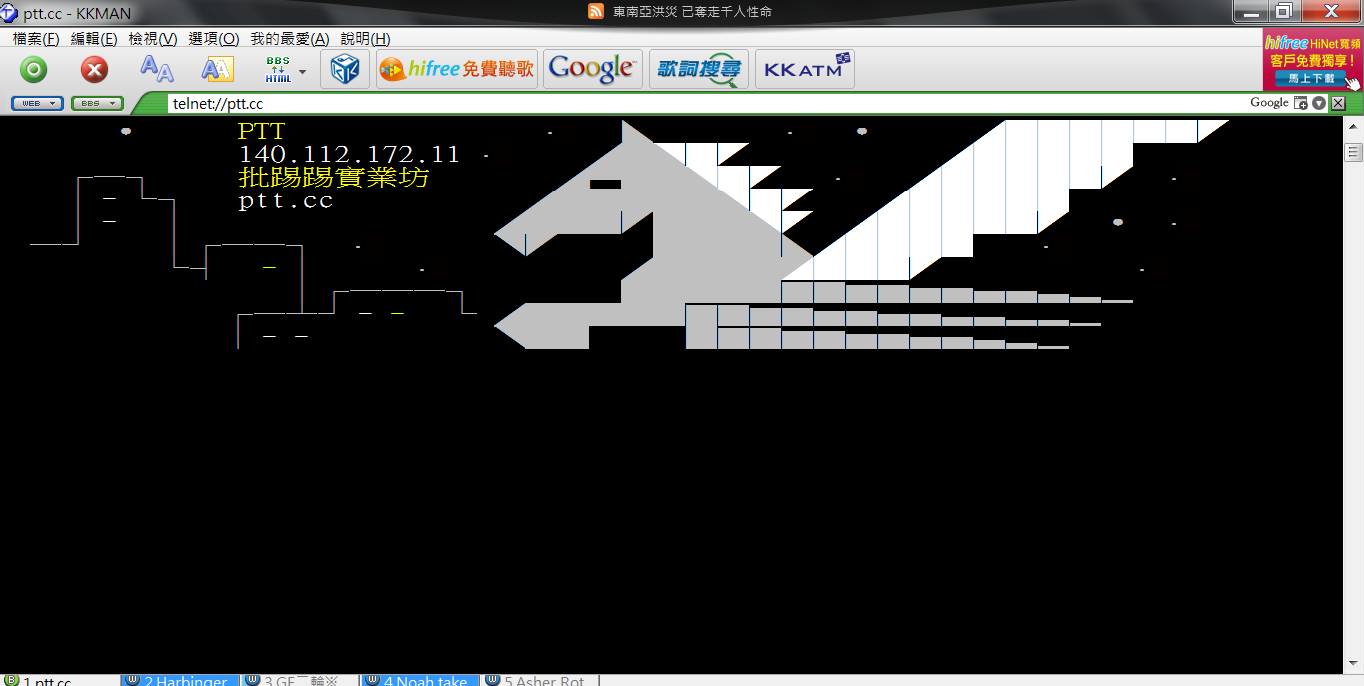Click the vertical scrollbar thumb
Screen dimensions: 1364x686
point(1354,153)
